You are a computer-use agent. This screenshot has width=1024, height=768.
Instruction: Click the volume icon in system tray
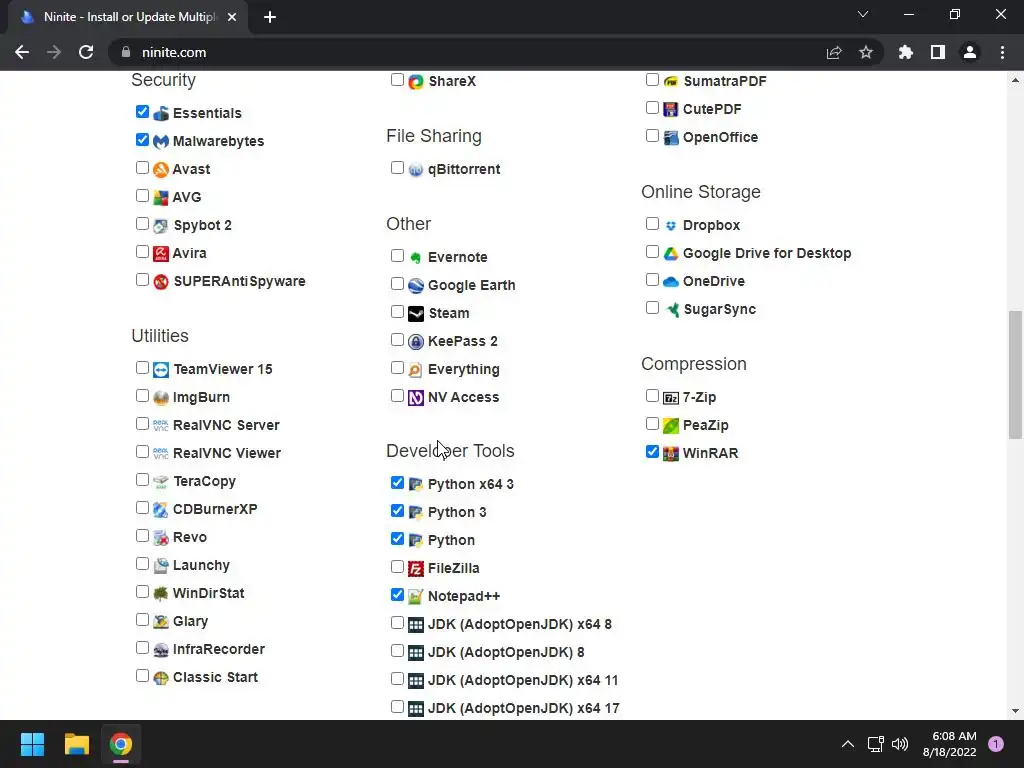(900, 744)
